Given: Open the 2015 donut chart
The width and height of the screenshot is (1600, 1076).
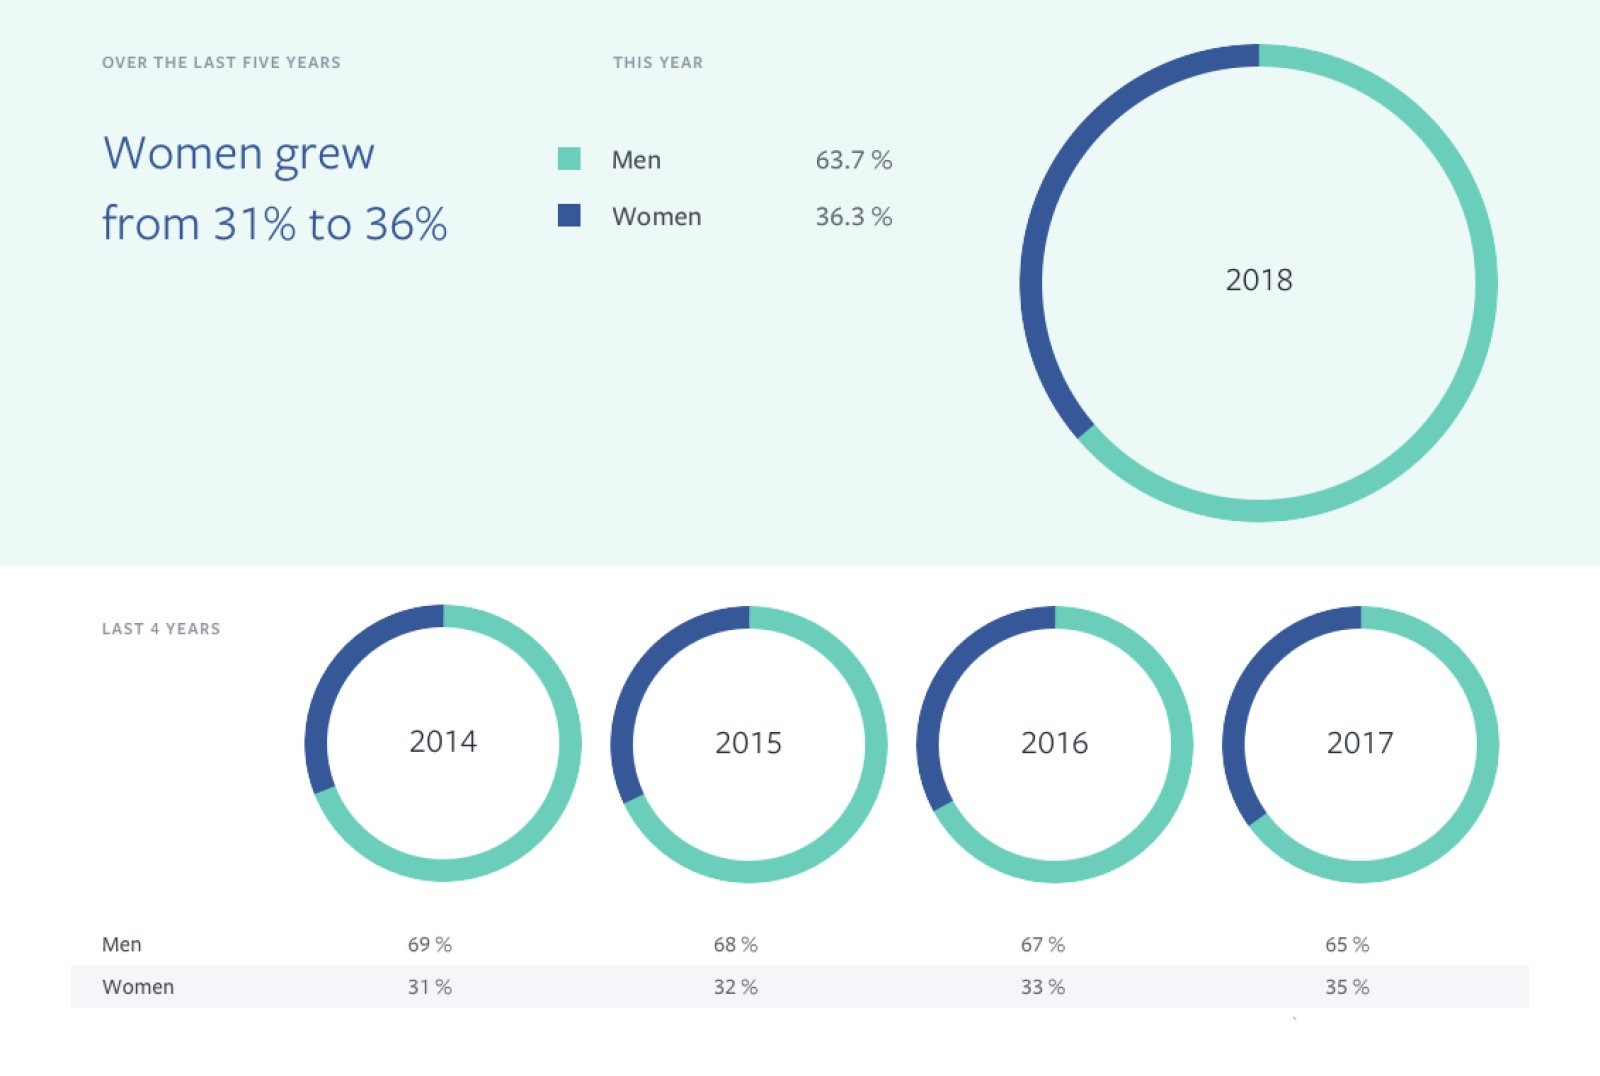Looking at the screenshot, I should click(x=748, y=743).
